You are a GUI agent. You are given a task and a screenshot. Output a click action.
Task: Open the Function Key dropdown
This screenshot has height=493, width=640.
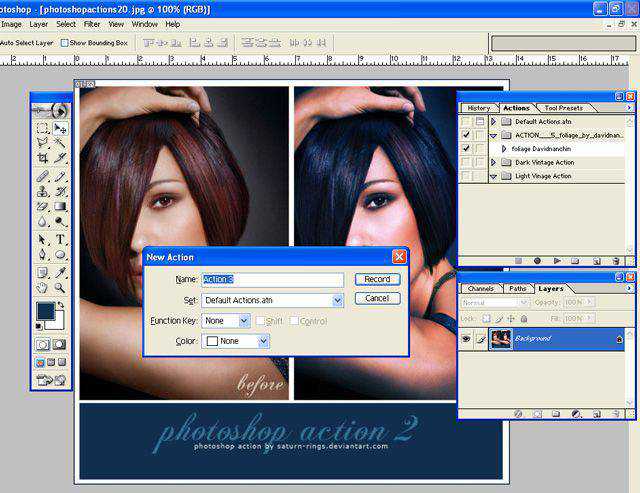click(244, 321)
